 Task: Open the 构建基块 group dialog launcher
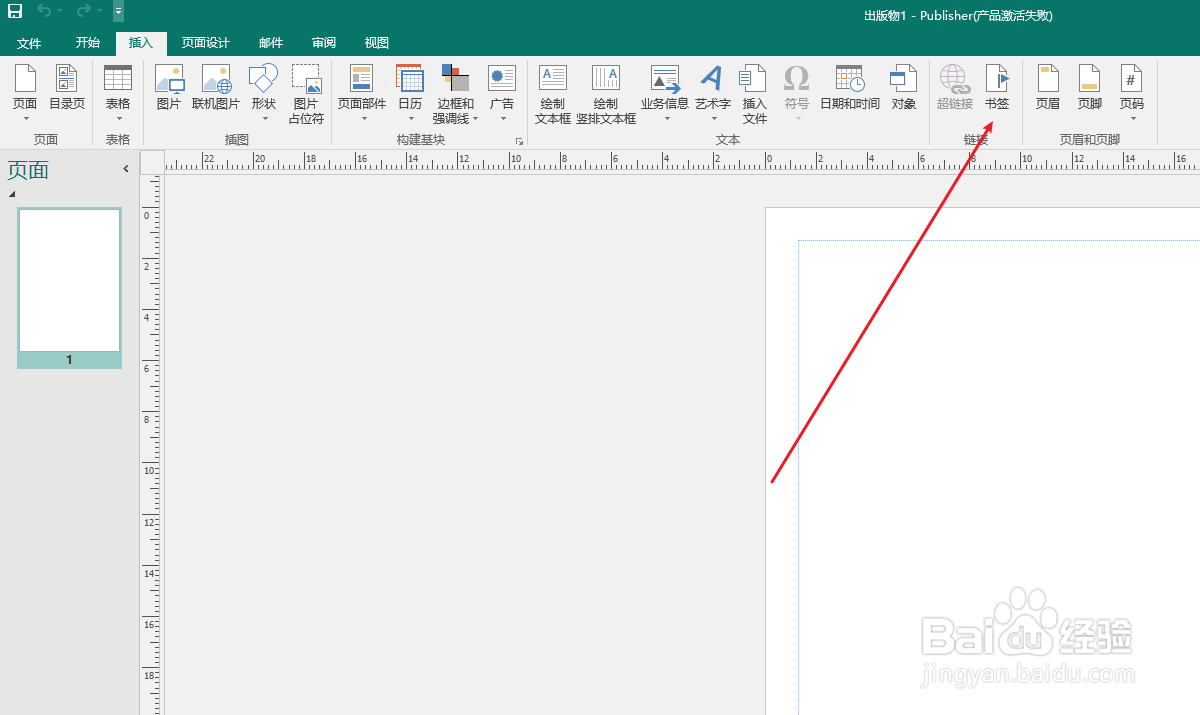click(519, 141)
